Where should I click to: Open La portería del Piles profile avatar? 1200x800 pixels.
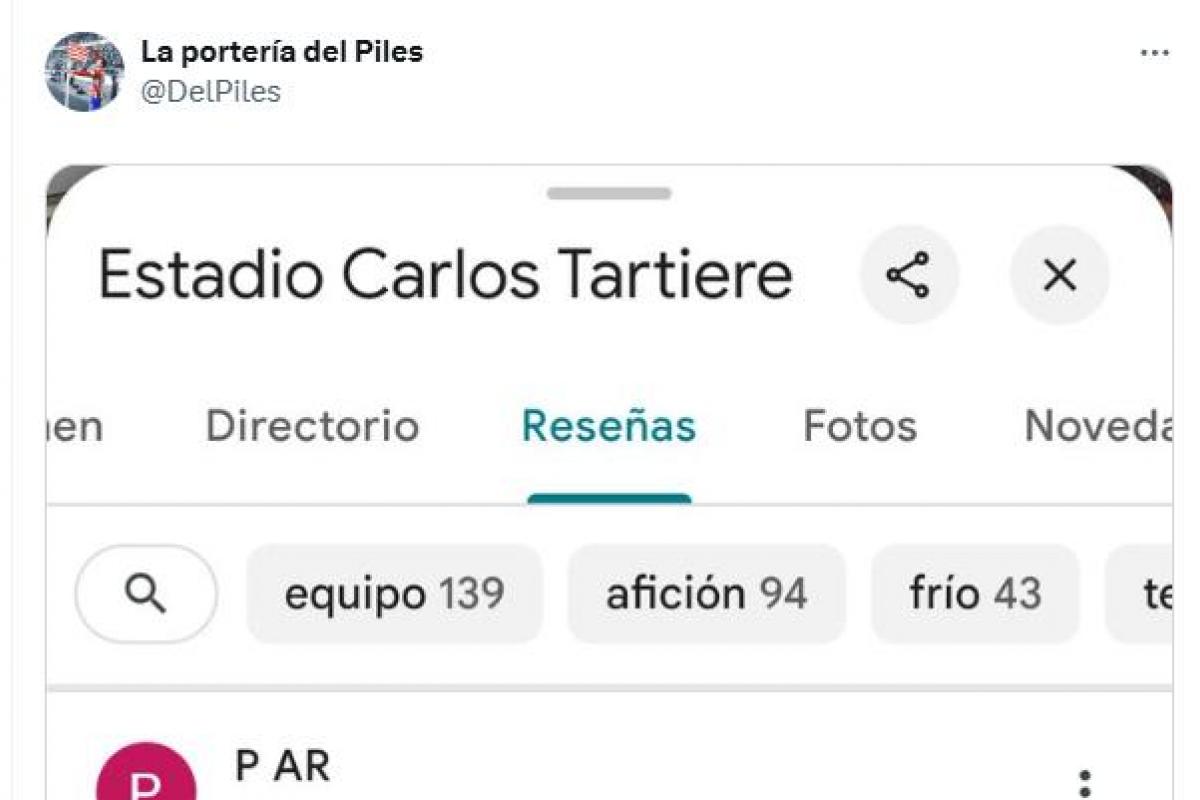(84, 71)
